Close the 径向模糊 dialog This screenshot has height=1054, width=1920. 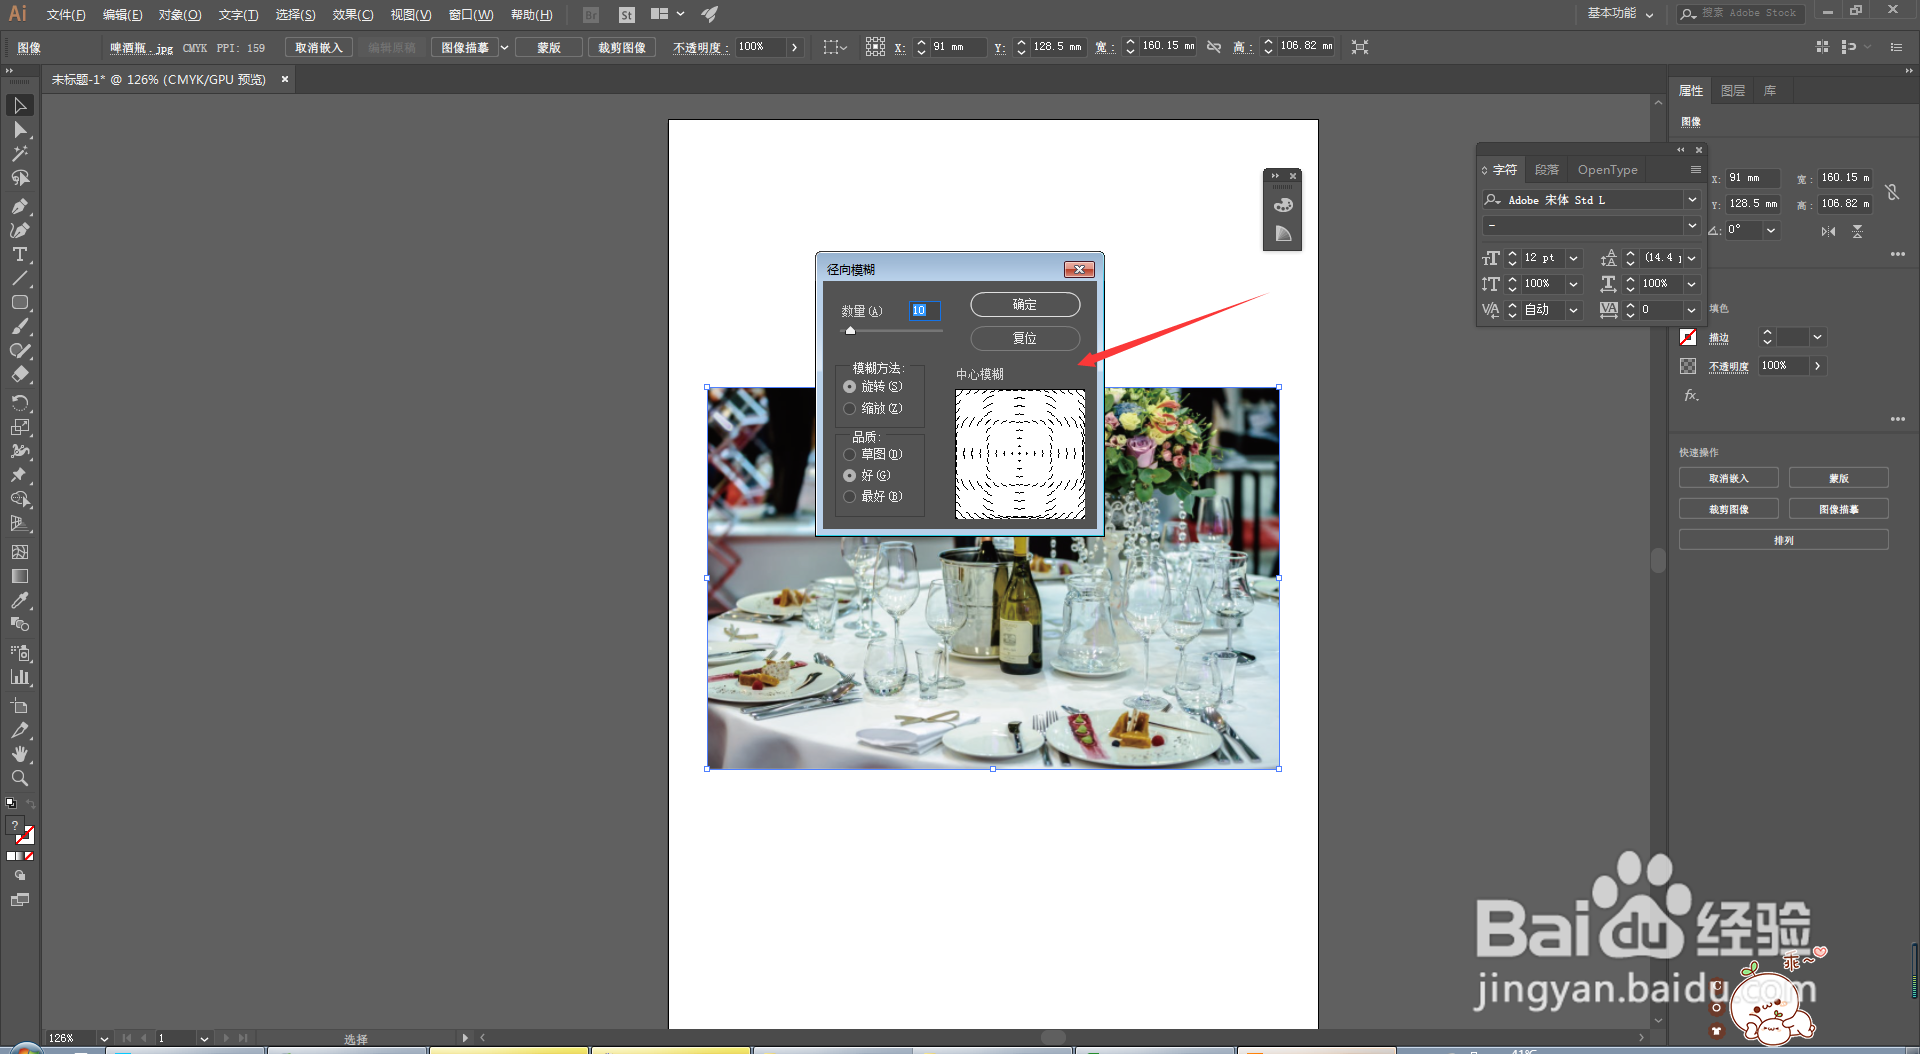tap(1079, 269)
